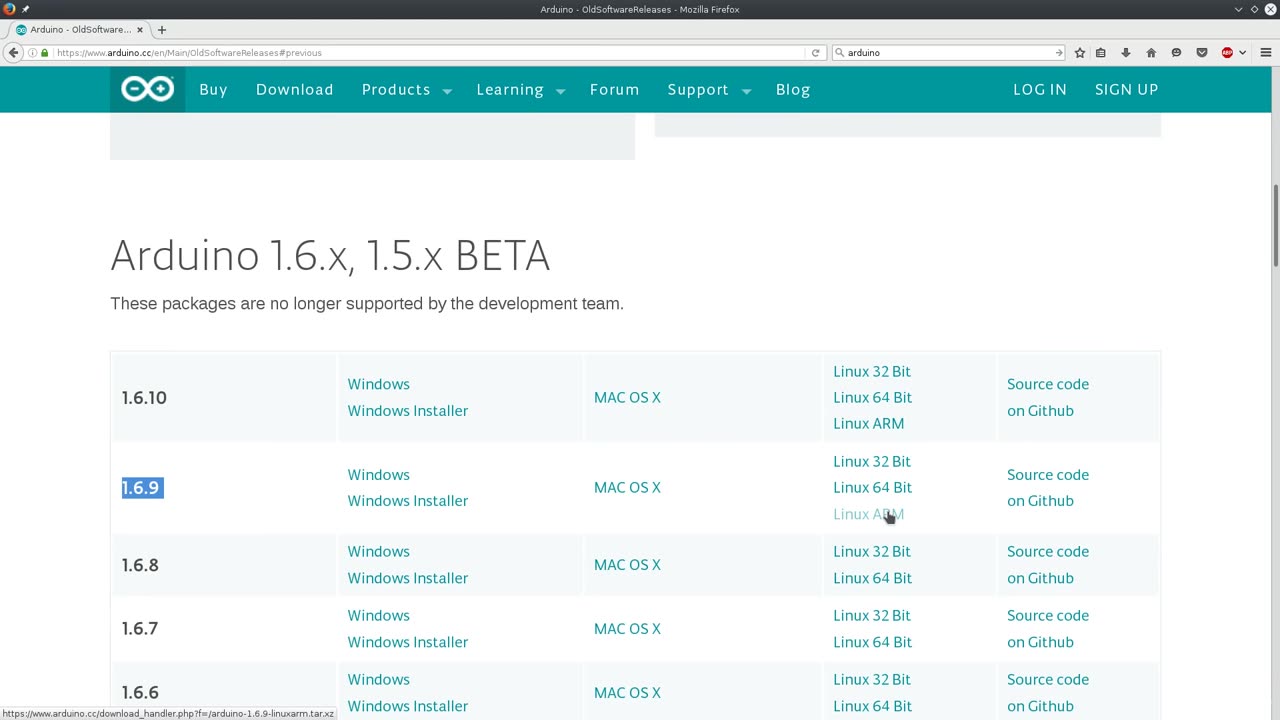
Task: Click the search go arrow
Action: [1059, 52]
